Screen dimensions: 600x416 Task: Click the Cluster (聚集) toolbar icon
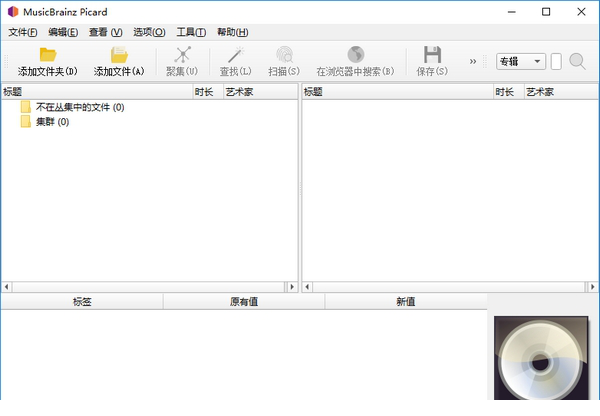point(182,55)
